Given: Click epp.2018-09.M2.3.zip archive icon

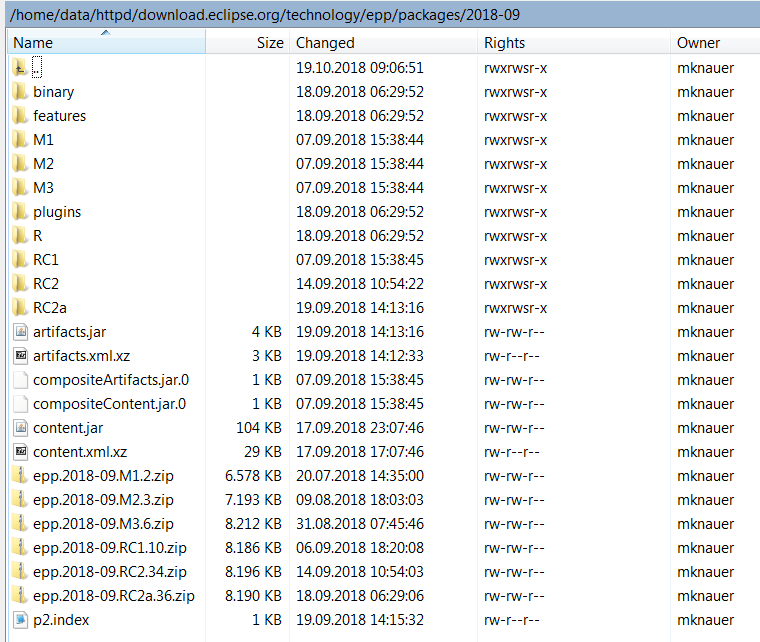Looking at the screenshot, I should click(x=20, y=499).
